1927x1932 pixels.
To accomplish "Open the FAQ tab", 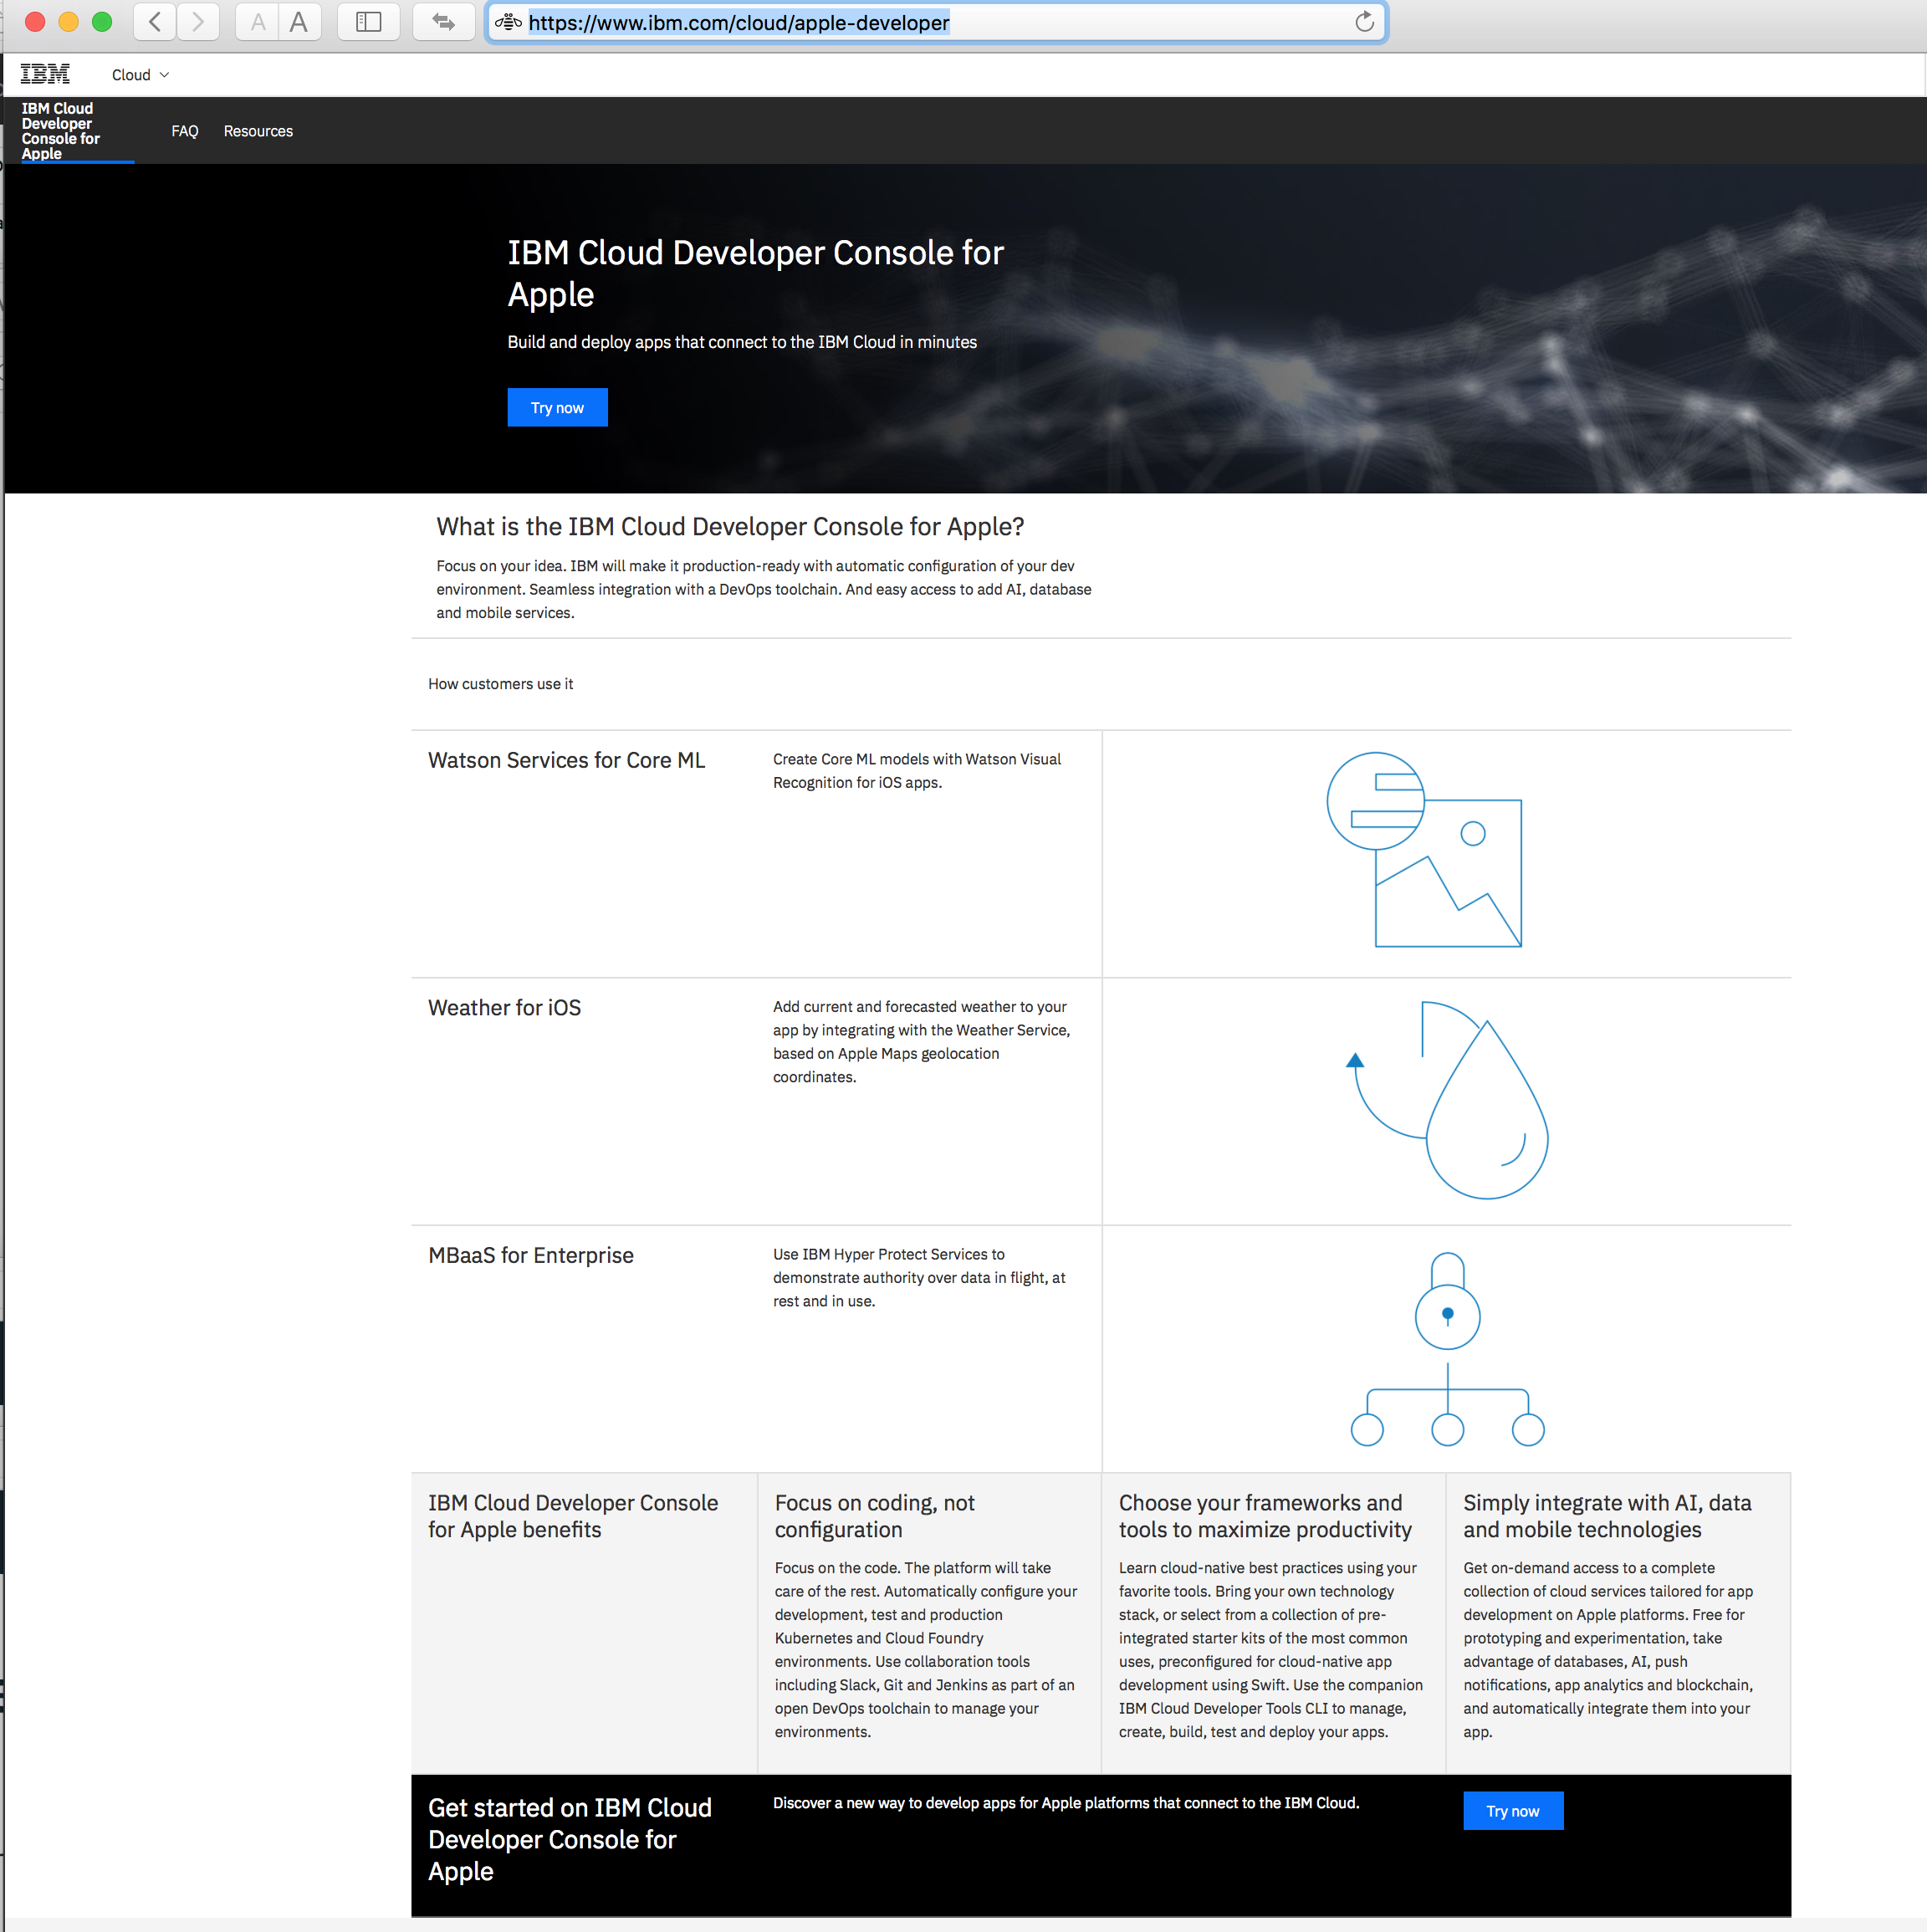I will click(185, 131).
